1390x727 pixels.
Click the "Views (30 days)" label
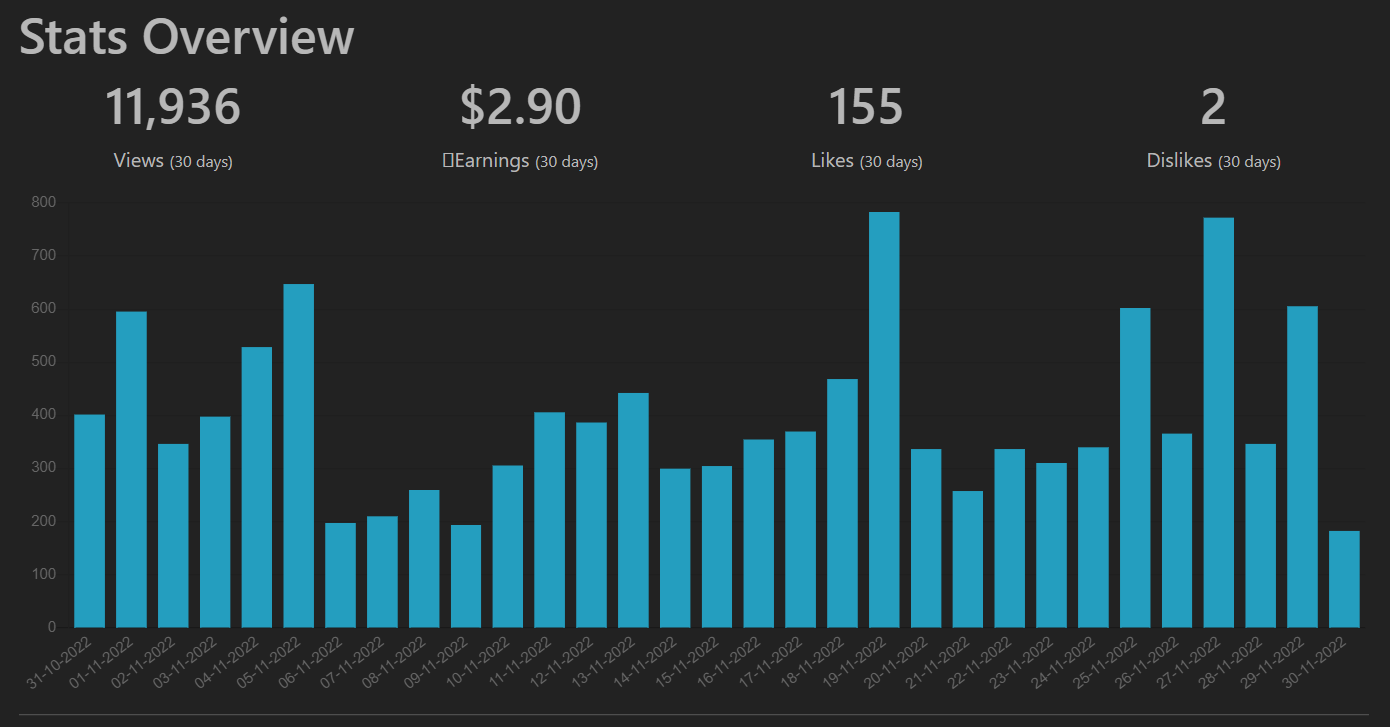pyautogui.click(x=173, y=161)
